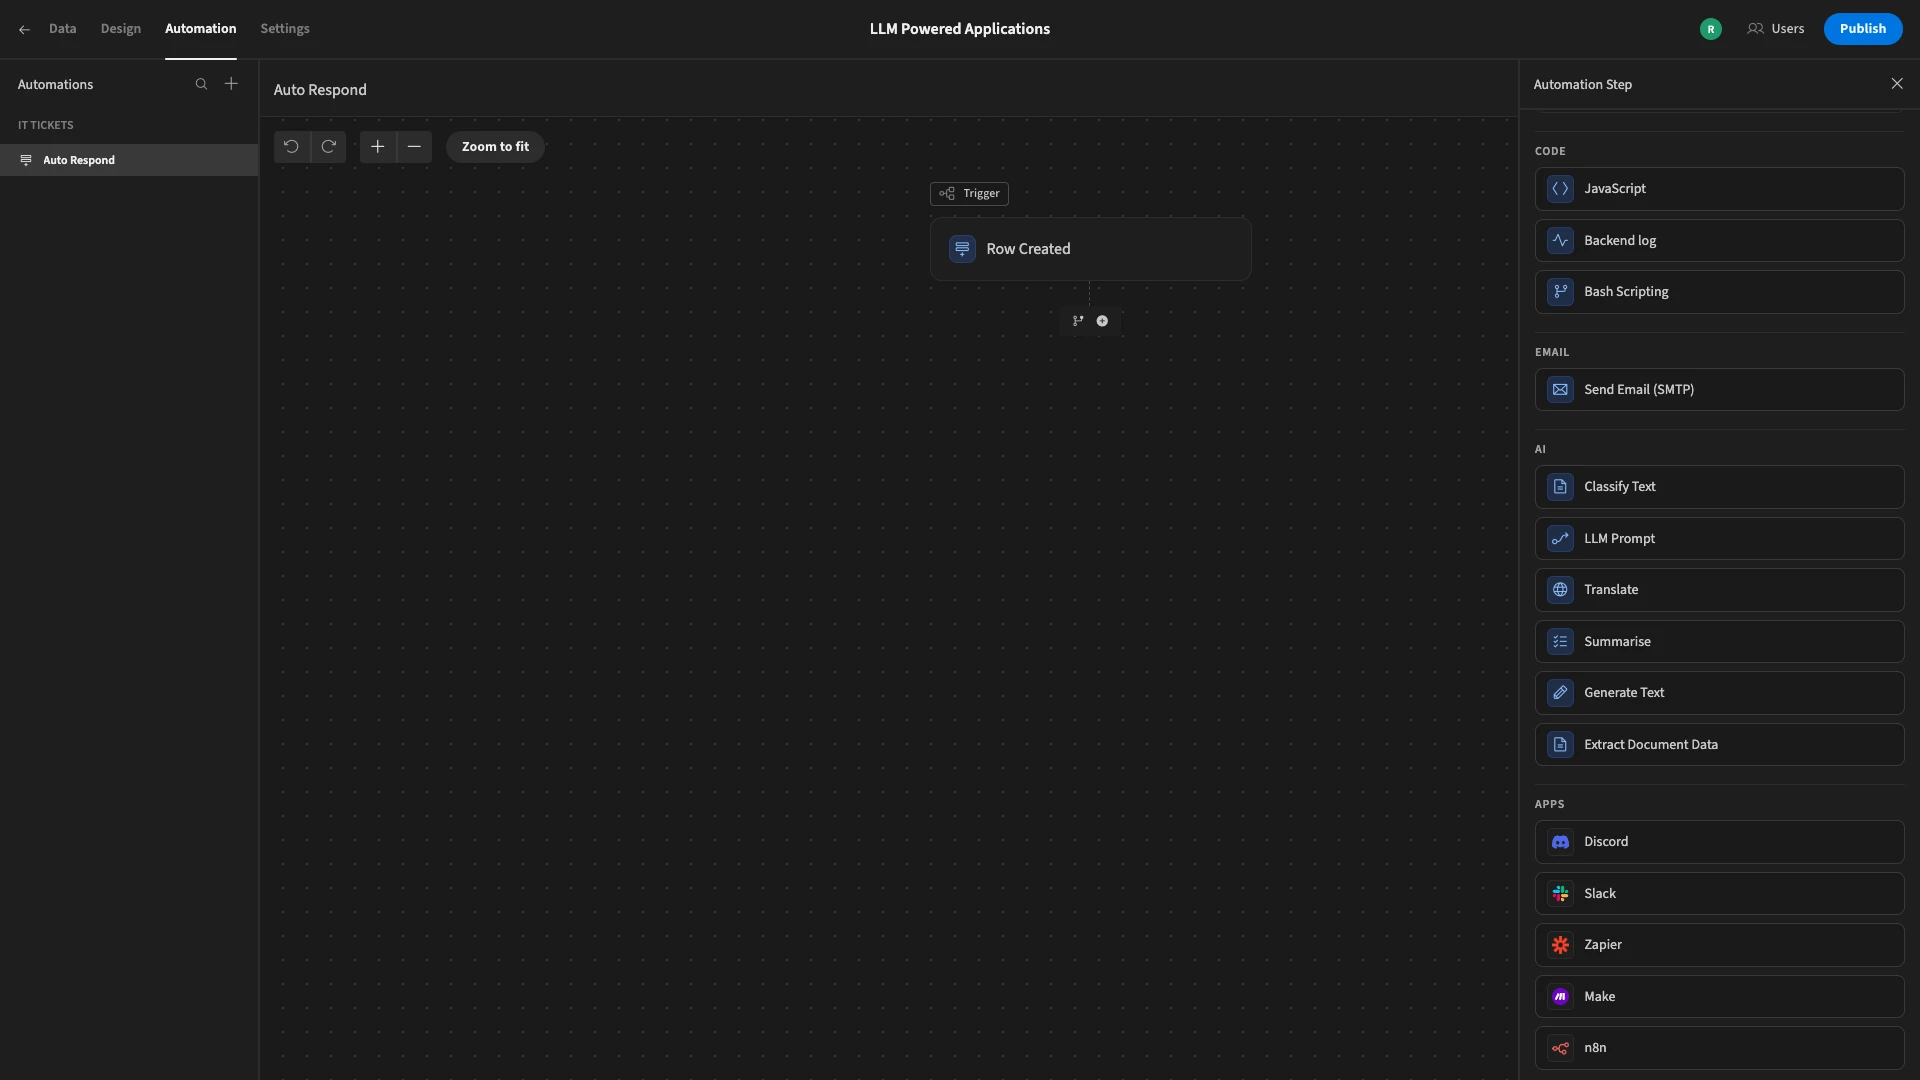Screen dimensions: 1920x1080
Task: Click the Auto Respond canvas title
Action: [320, 90]
